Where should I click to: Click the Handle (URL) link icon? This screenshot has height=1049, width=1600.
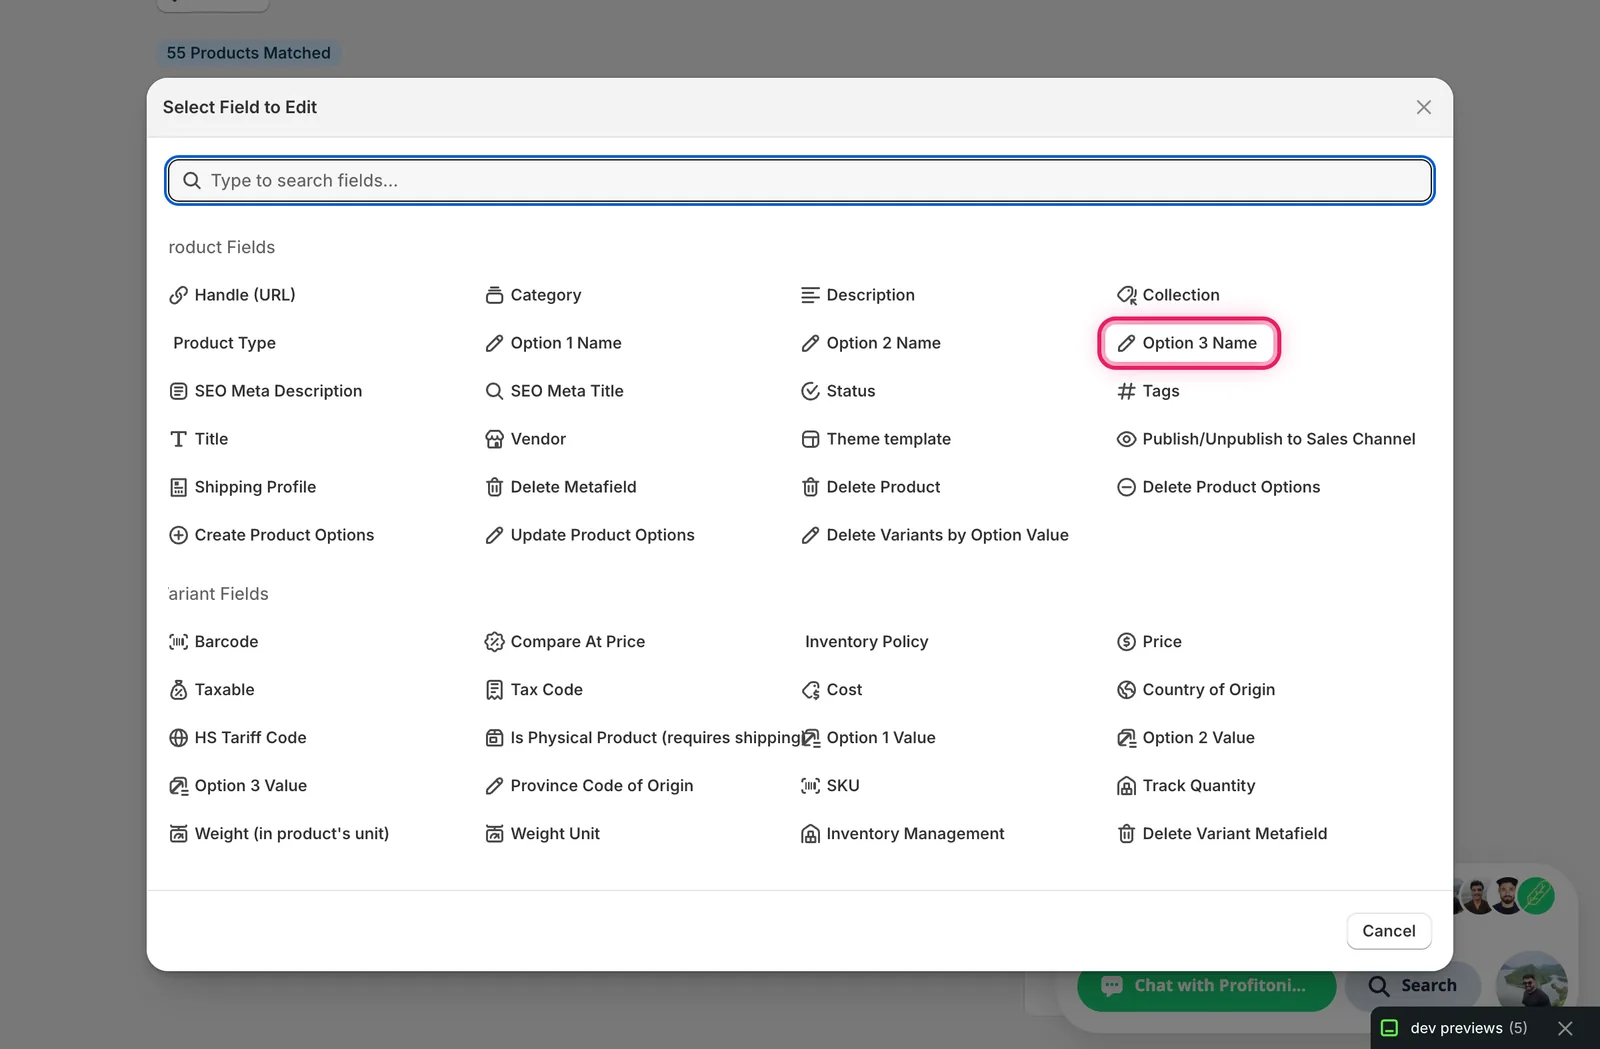tap(178, 295)
